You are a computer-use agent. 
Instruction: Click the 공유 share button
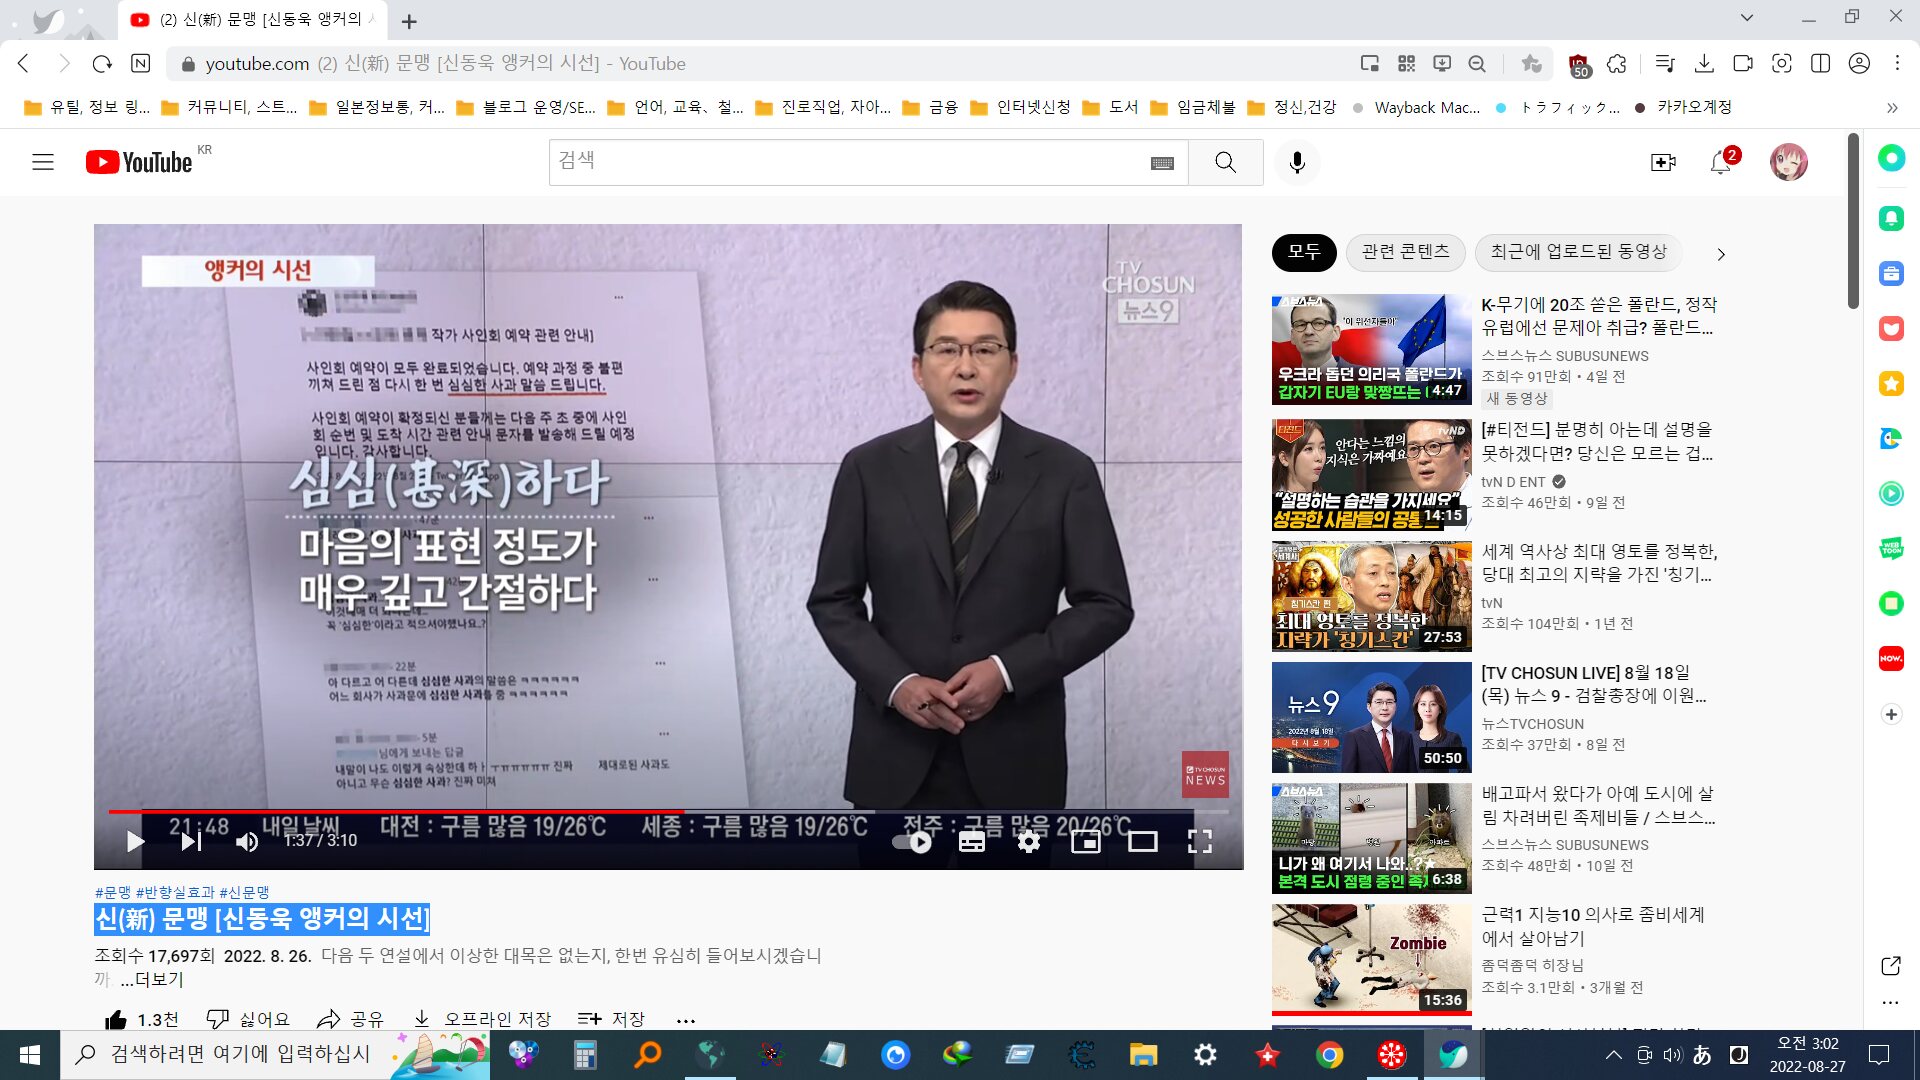click(350, 1019)
